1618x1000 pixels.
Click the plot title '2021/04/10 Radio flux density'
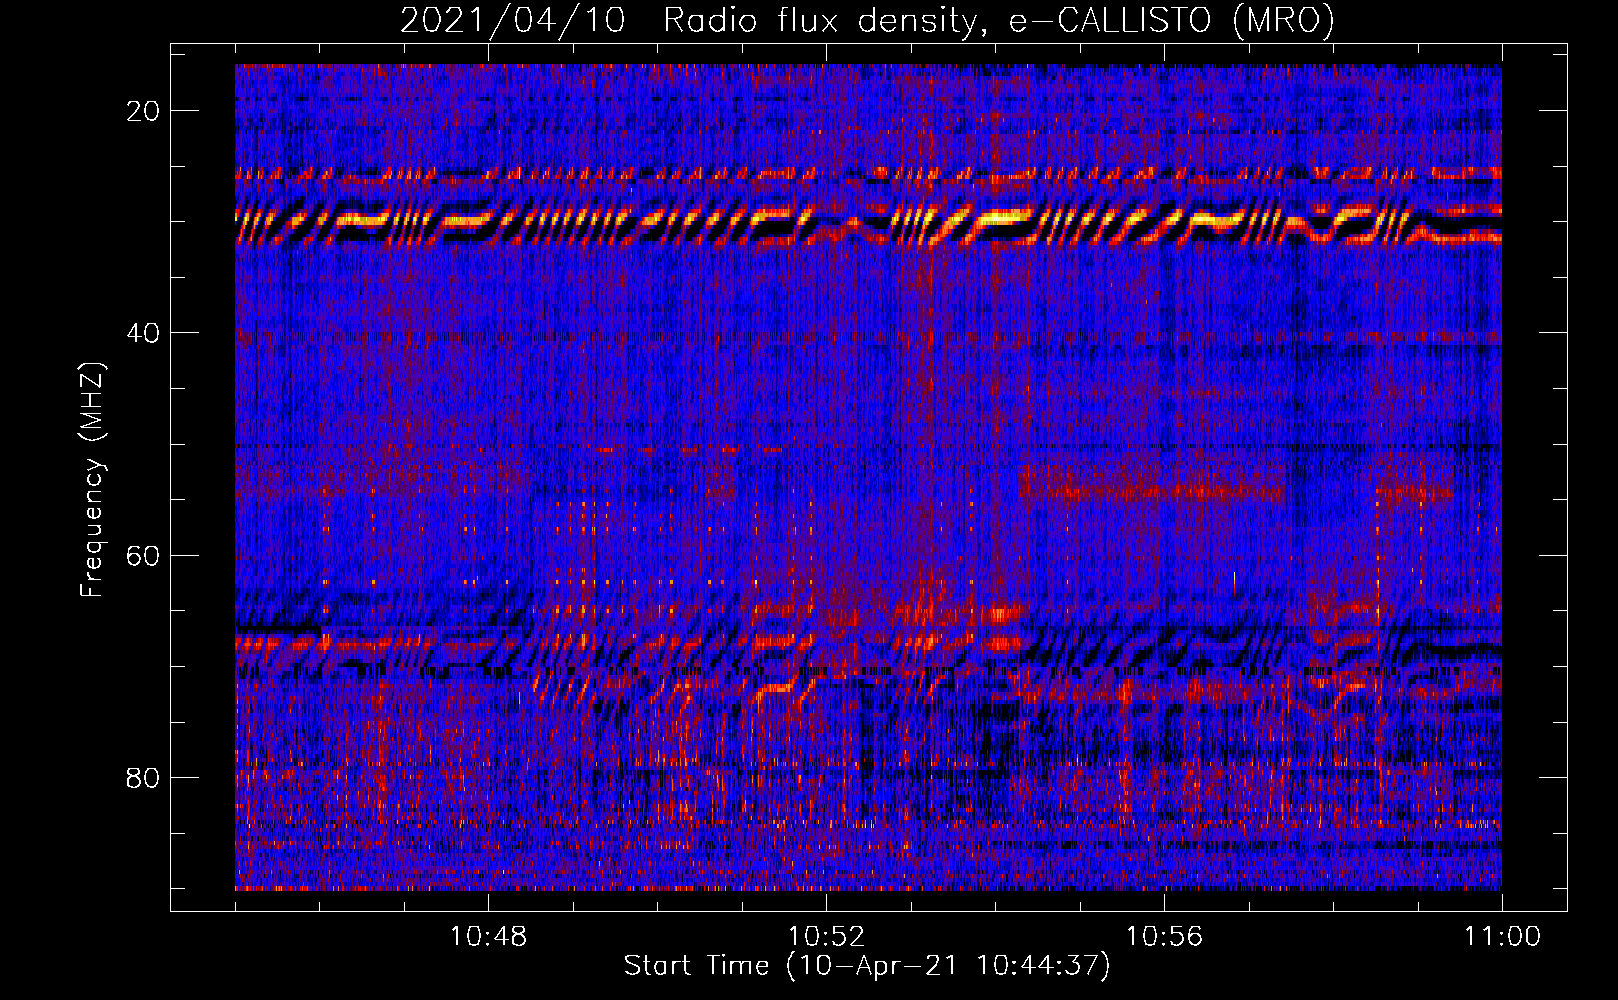click(x=867, y=20)
